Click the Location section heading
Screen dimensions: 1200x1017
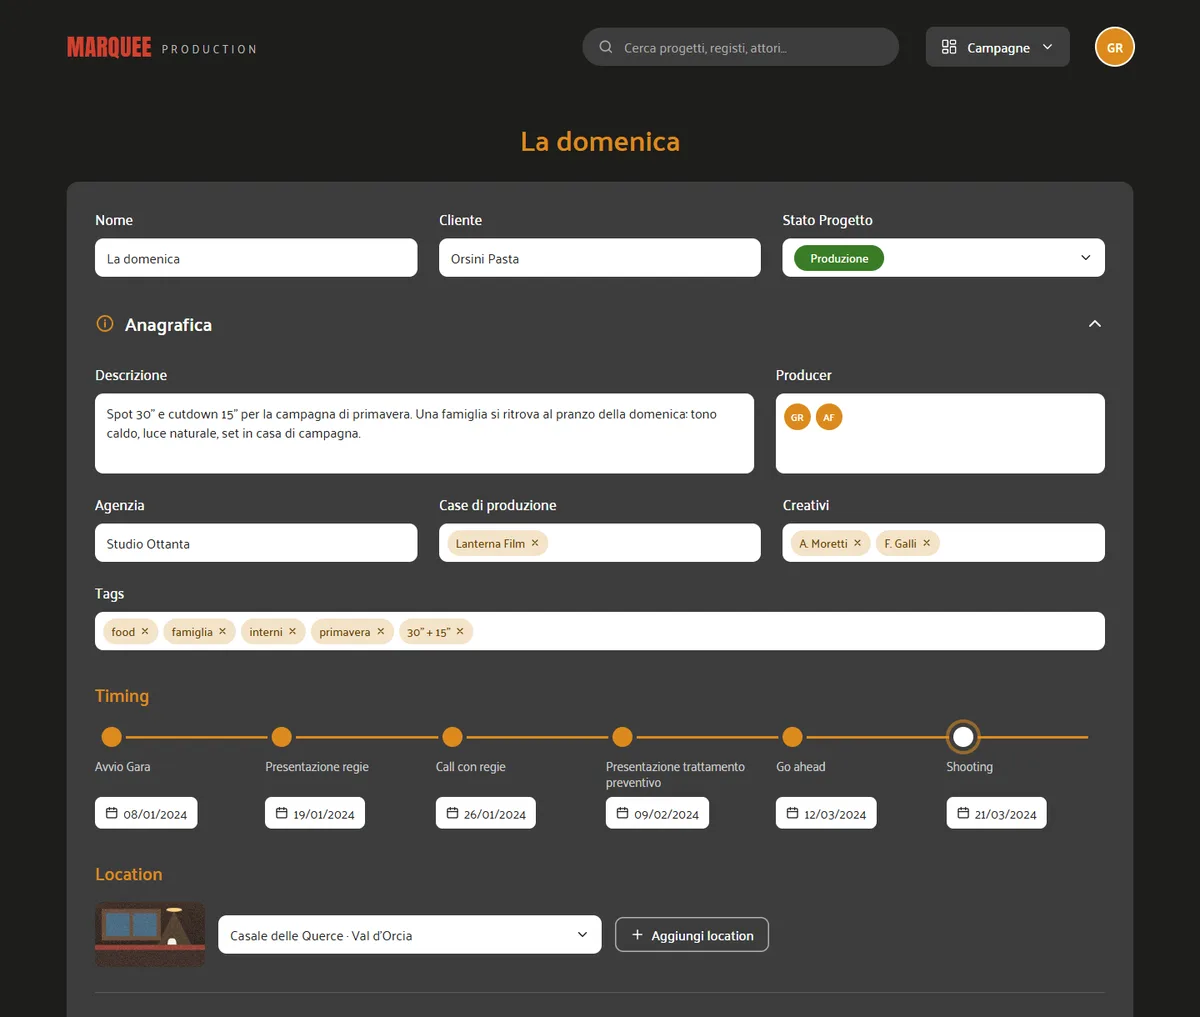[128, 874]
